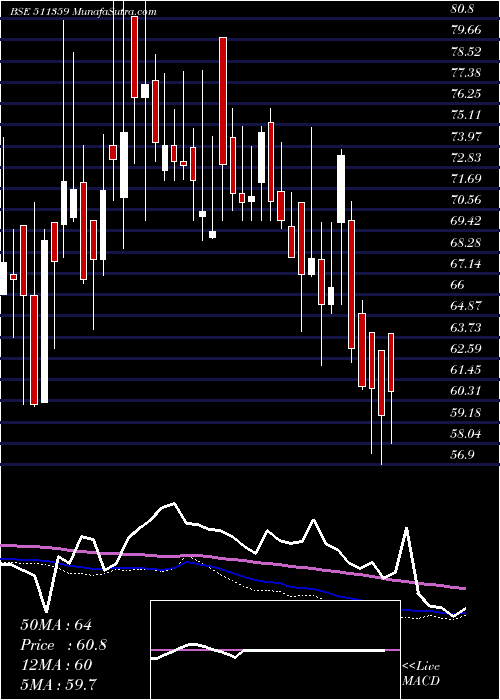
Task: Click the 79.66 price axis label
Action: (x=466, y=30)
